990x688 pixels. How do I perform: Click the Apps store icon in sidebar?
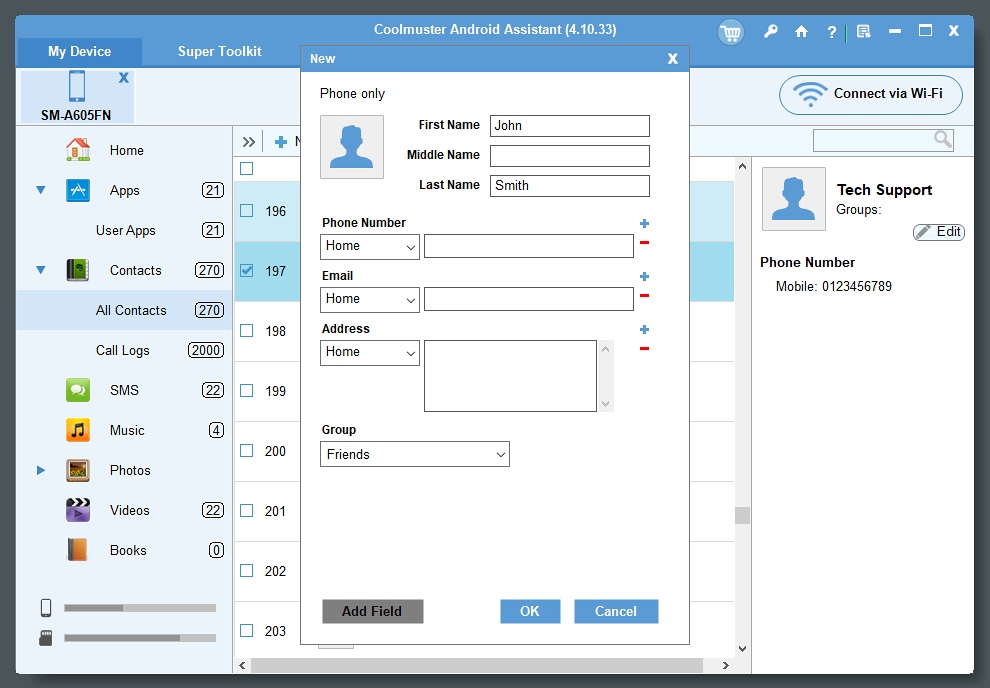(78, 190)
